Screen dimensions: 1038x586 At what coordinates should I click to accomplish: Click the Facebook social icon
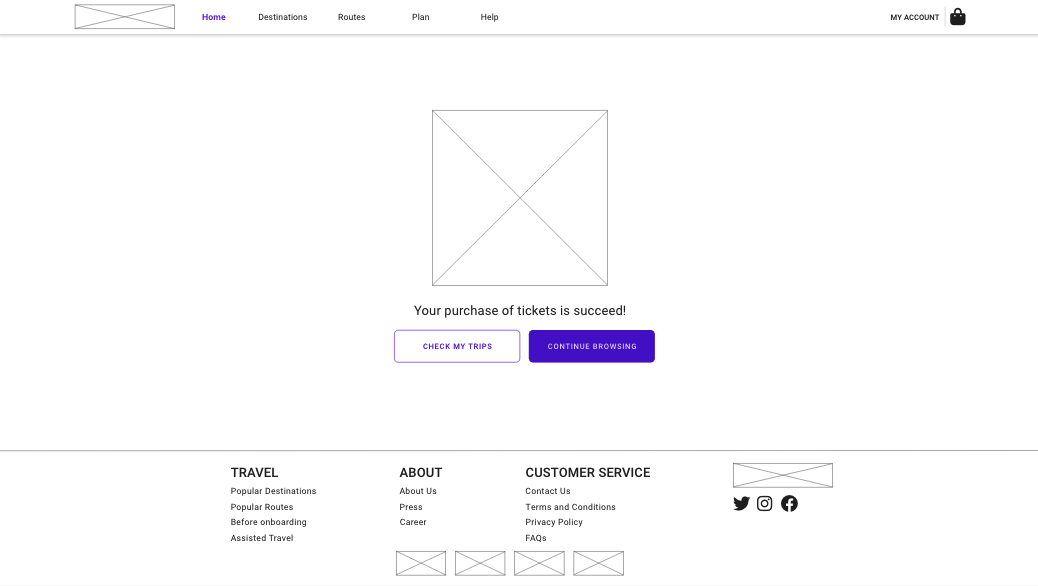tap(789, 503)
